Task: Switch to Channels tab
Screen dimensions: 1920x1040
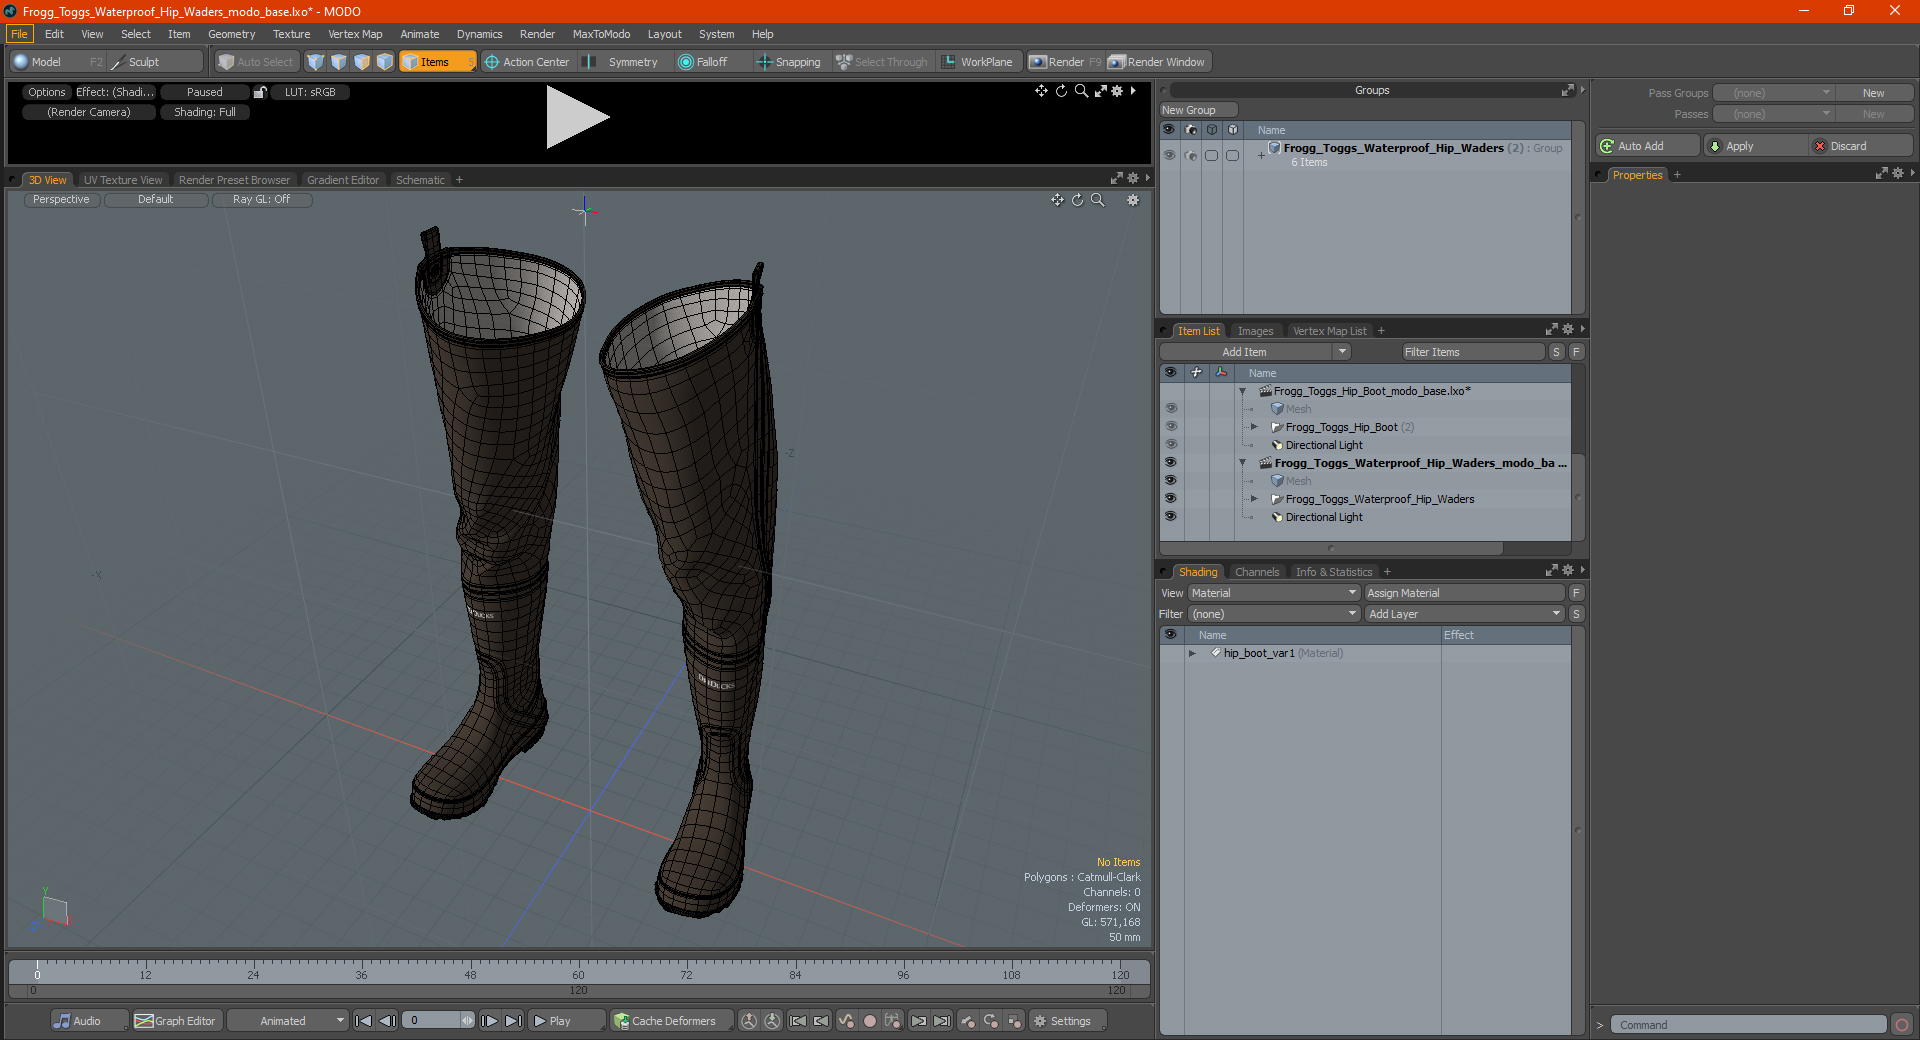Action: [1257, 572]
